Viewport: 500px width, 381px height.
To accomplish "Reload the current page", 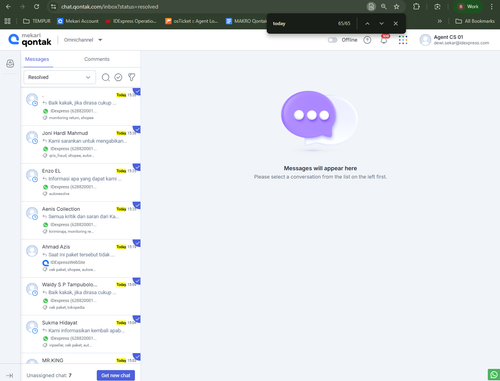I will [x=36, y=7].
